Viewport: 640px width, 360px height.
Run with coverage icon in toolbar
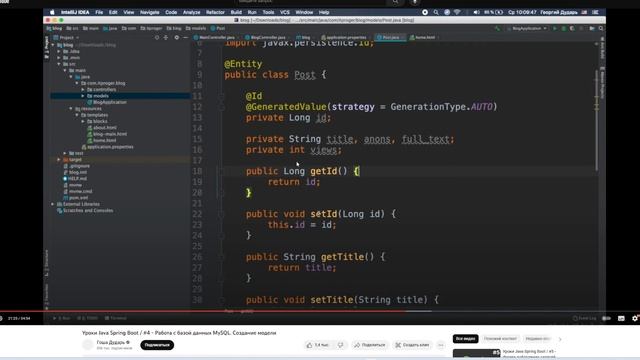pyautogui.click(x=572, y=29)
